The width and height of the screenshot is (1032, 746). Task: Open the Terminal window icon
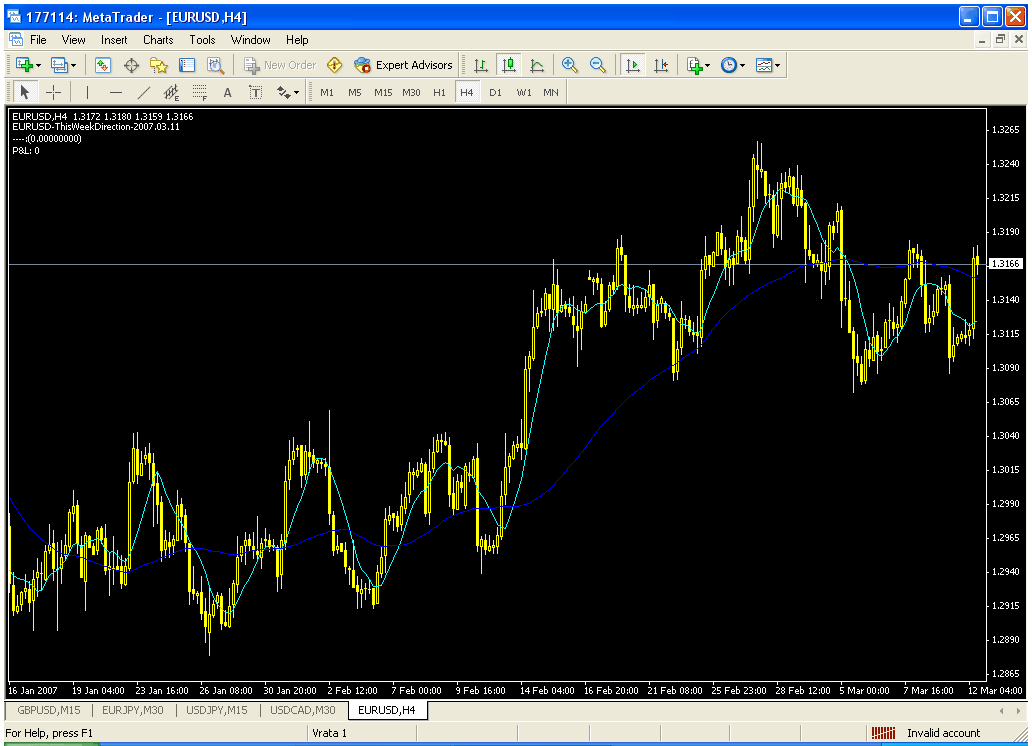(188, 65)
